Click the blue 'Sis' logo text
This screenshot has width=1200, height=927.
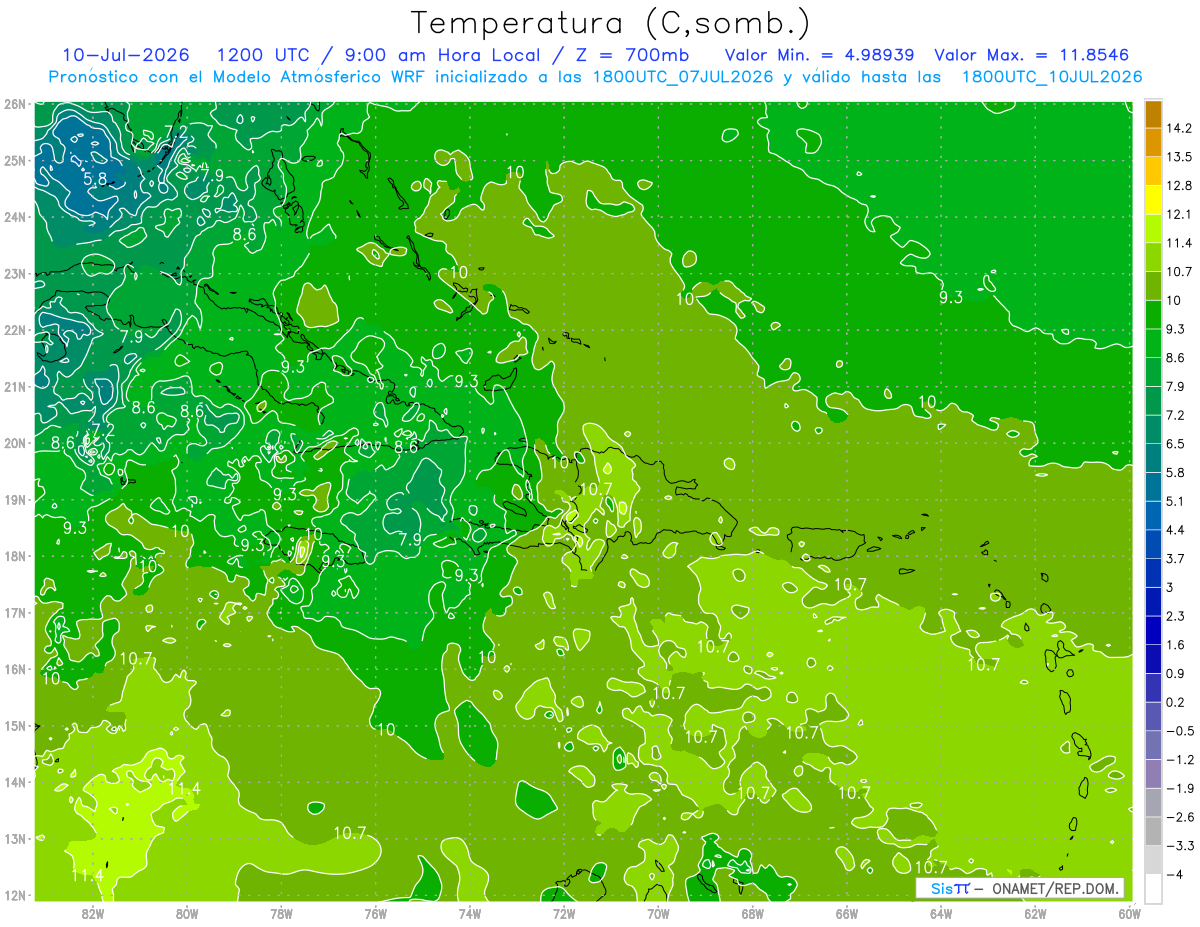tap(941, 888)
